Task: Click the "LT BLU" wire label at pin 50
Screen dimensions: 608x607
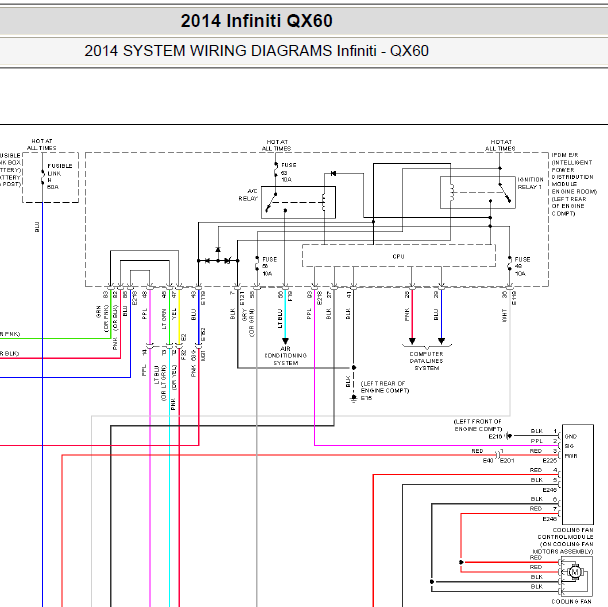Action: 280,318
